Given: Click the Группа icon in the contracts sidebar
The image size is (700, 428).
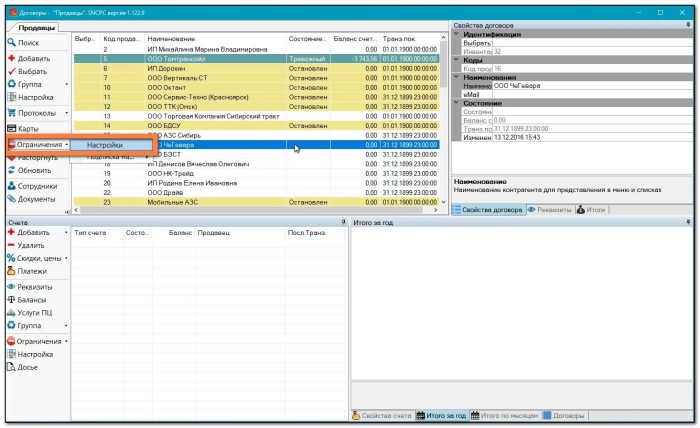Looking at the screenshot, I should [x=12, y=84].
